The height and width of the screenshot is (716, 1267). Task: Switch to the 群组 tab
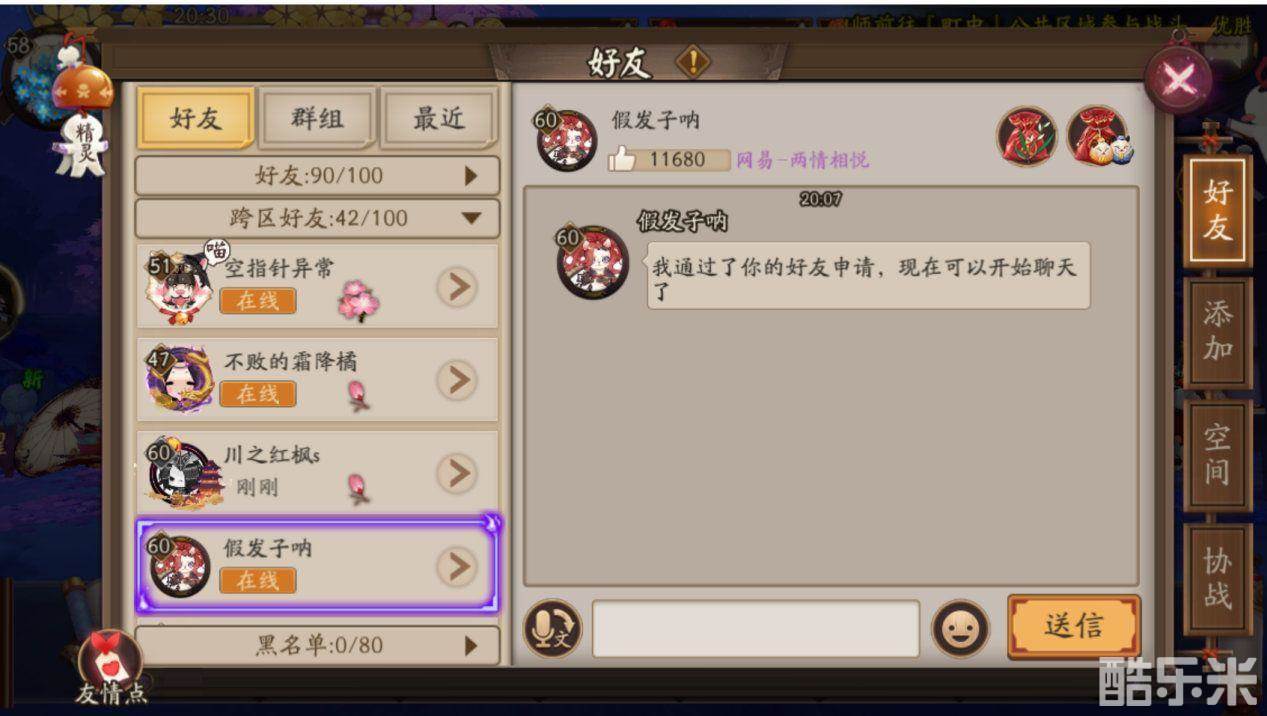click(x=317, y=118)
